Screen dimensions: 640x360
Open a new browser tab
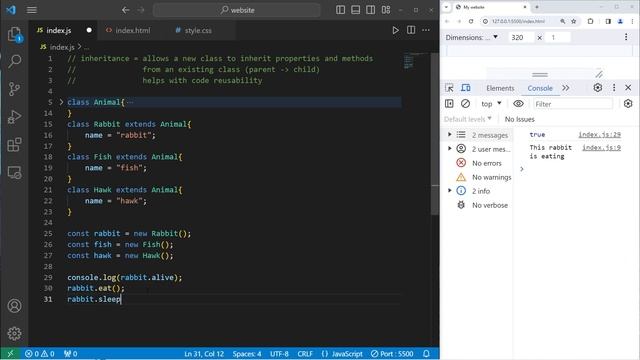point(537,7)
